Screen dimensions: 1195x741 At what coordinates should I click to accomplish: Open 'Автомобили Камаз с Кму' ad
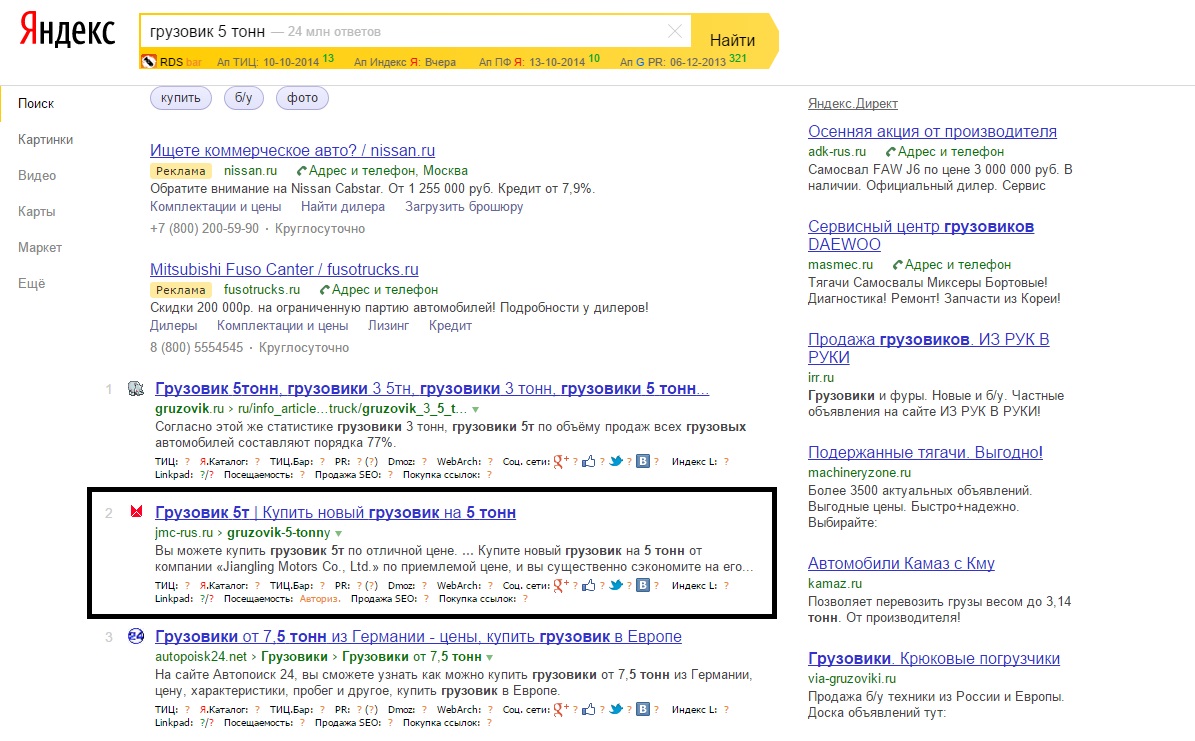pos(901,563)
